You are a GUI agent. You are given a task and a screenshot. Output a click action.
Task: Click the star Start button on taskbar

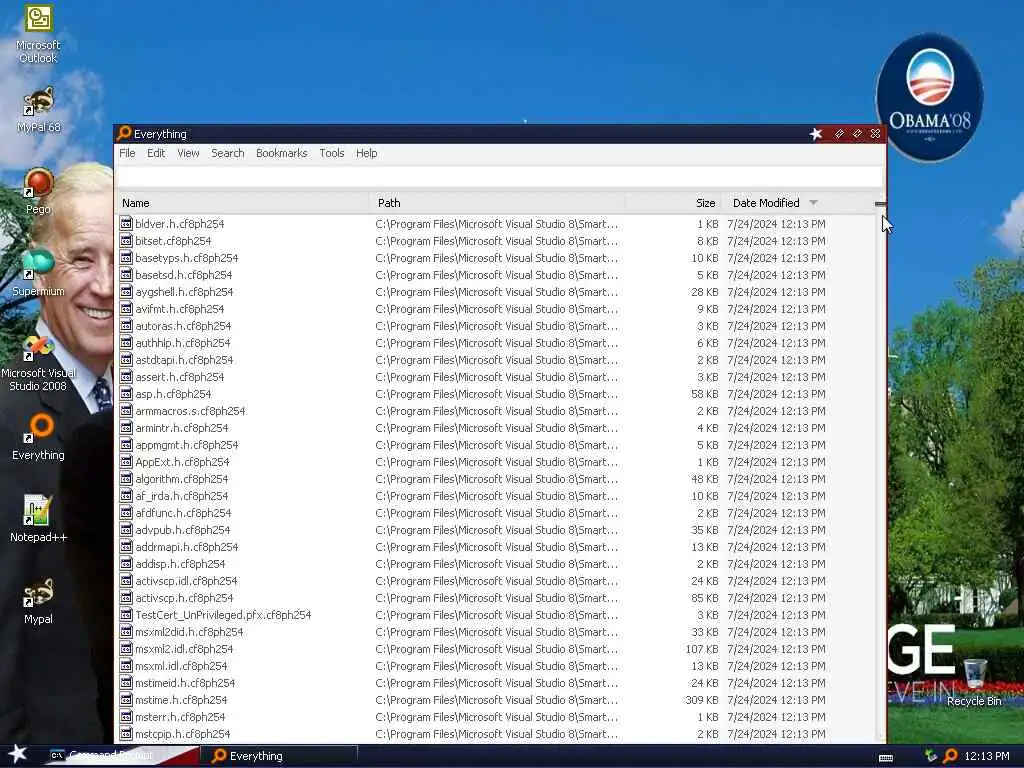click(x=17, y=754)
